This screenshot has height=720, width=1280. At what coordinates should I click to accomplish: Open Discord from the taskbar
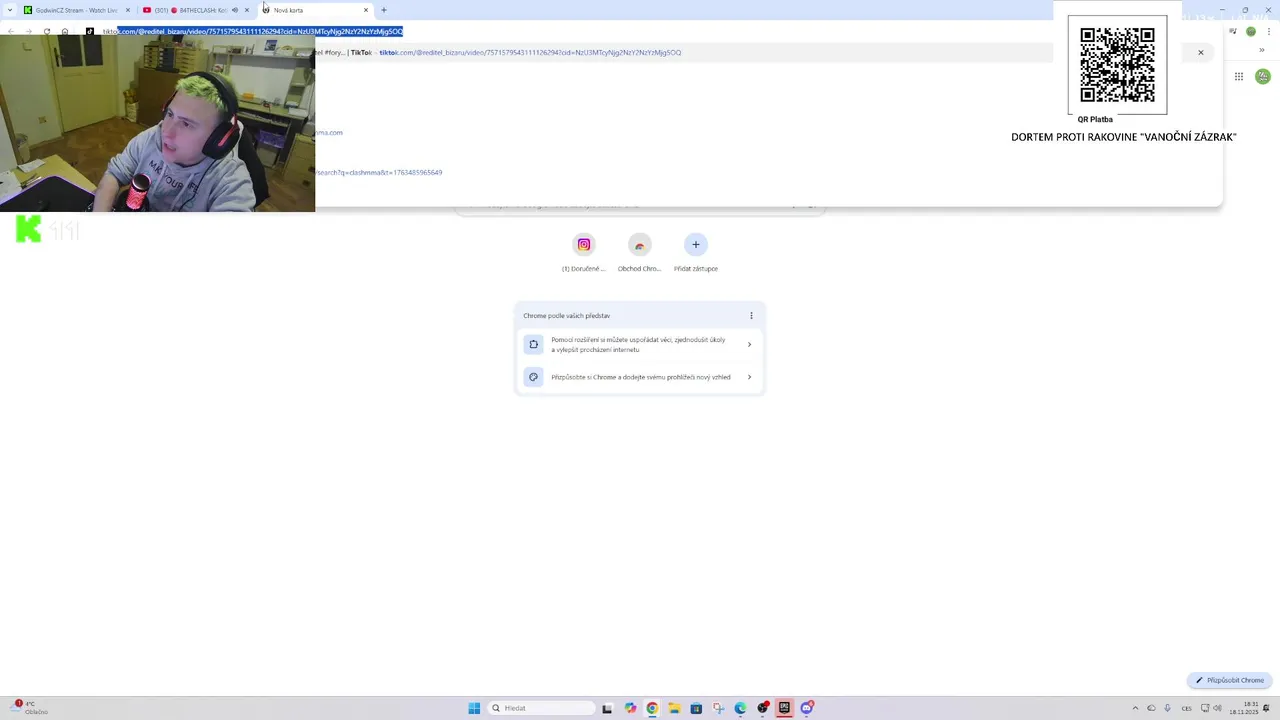(807, 708)
